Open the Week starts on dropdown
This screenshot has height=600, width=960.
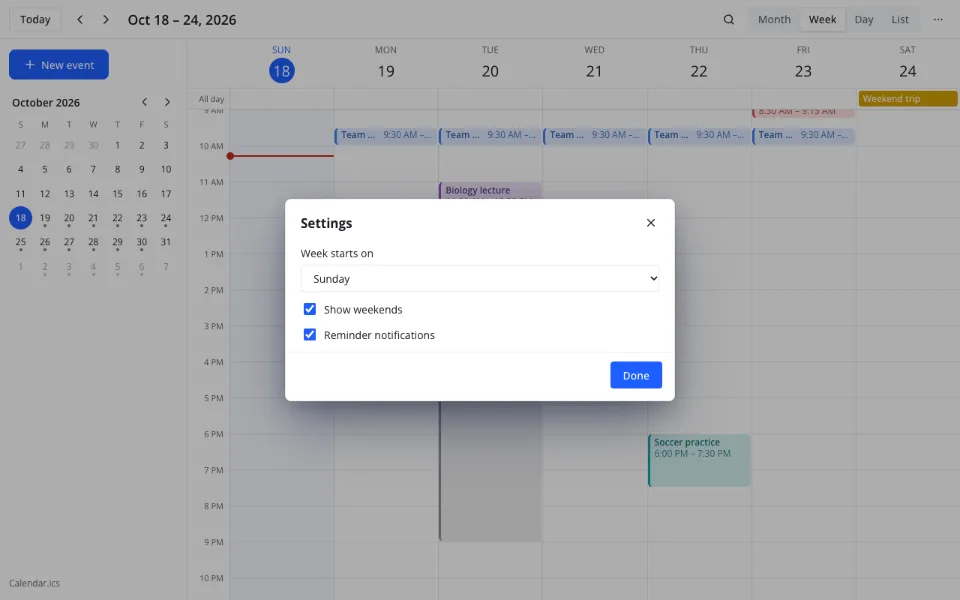(x=479, y=279)
